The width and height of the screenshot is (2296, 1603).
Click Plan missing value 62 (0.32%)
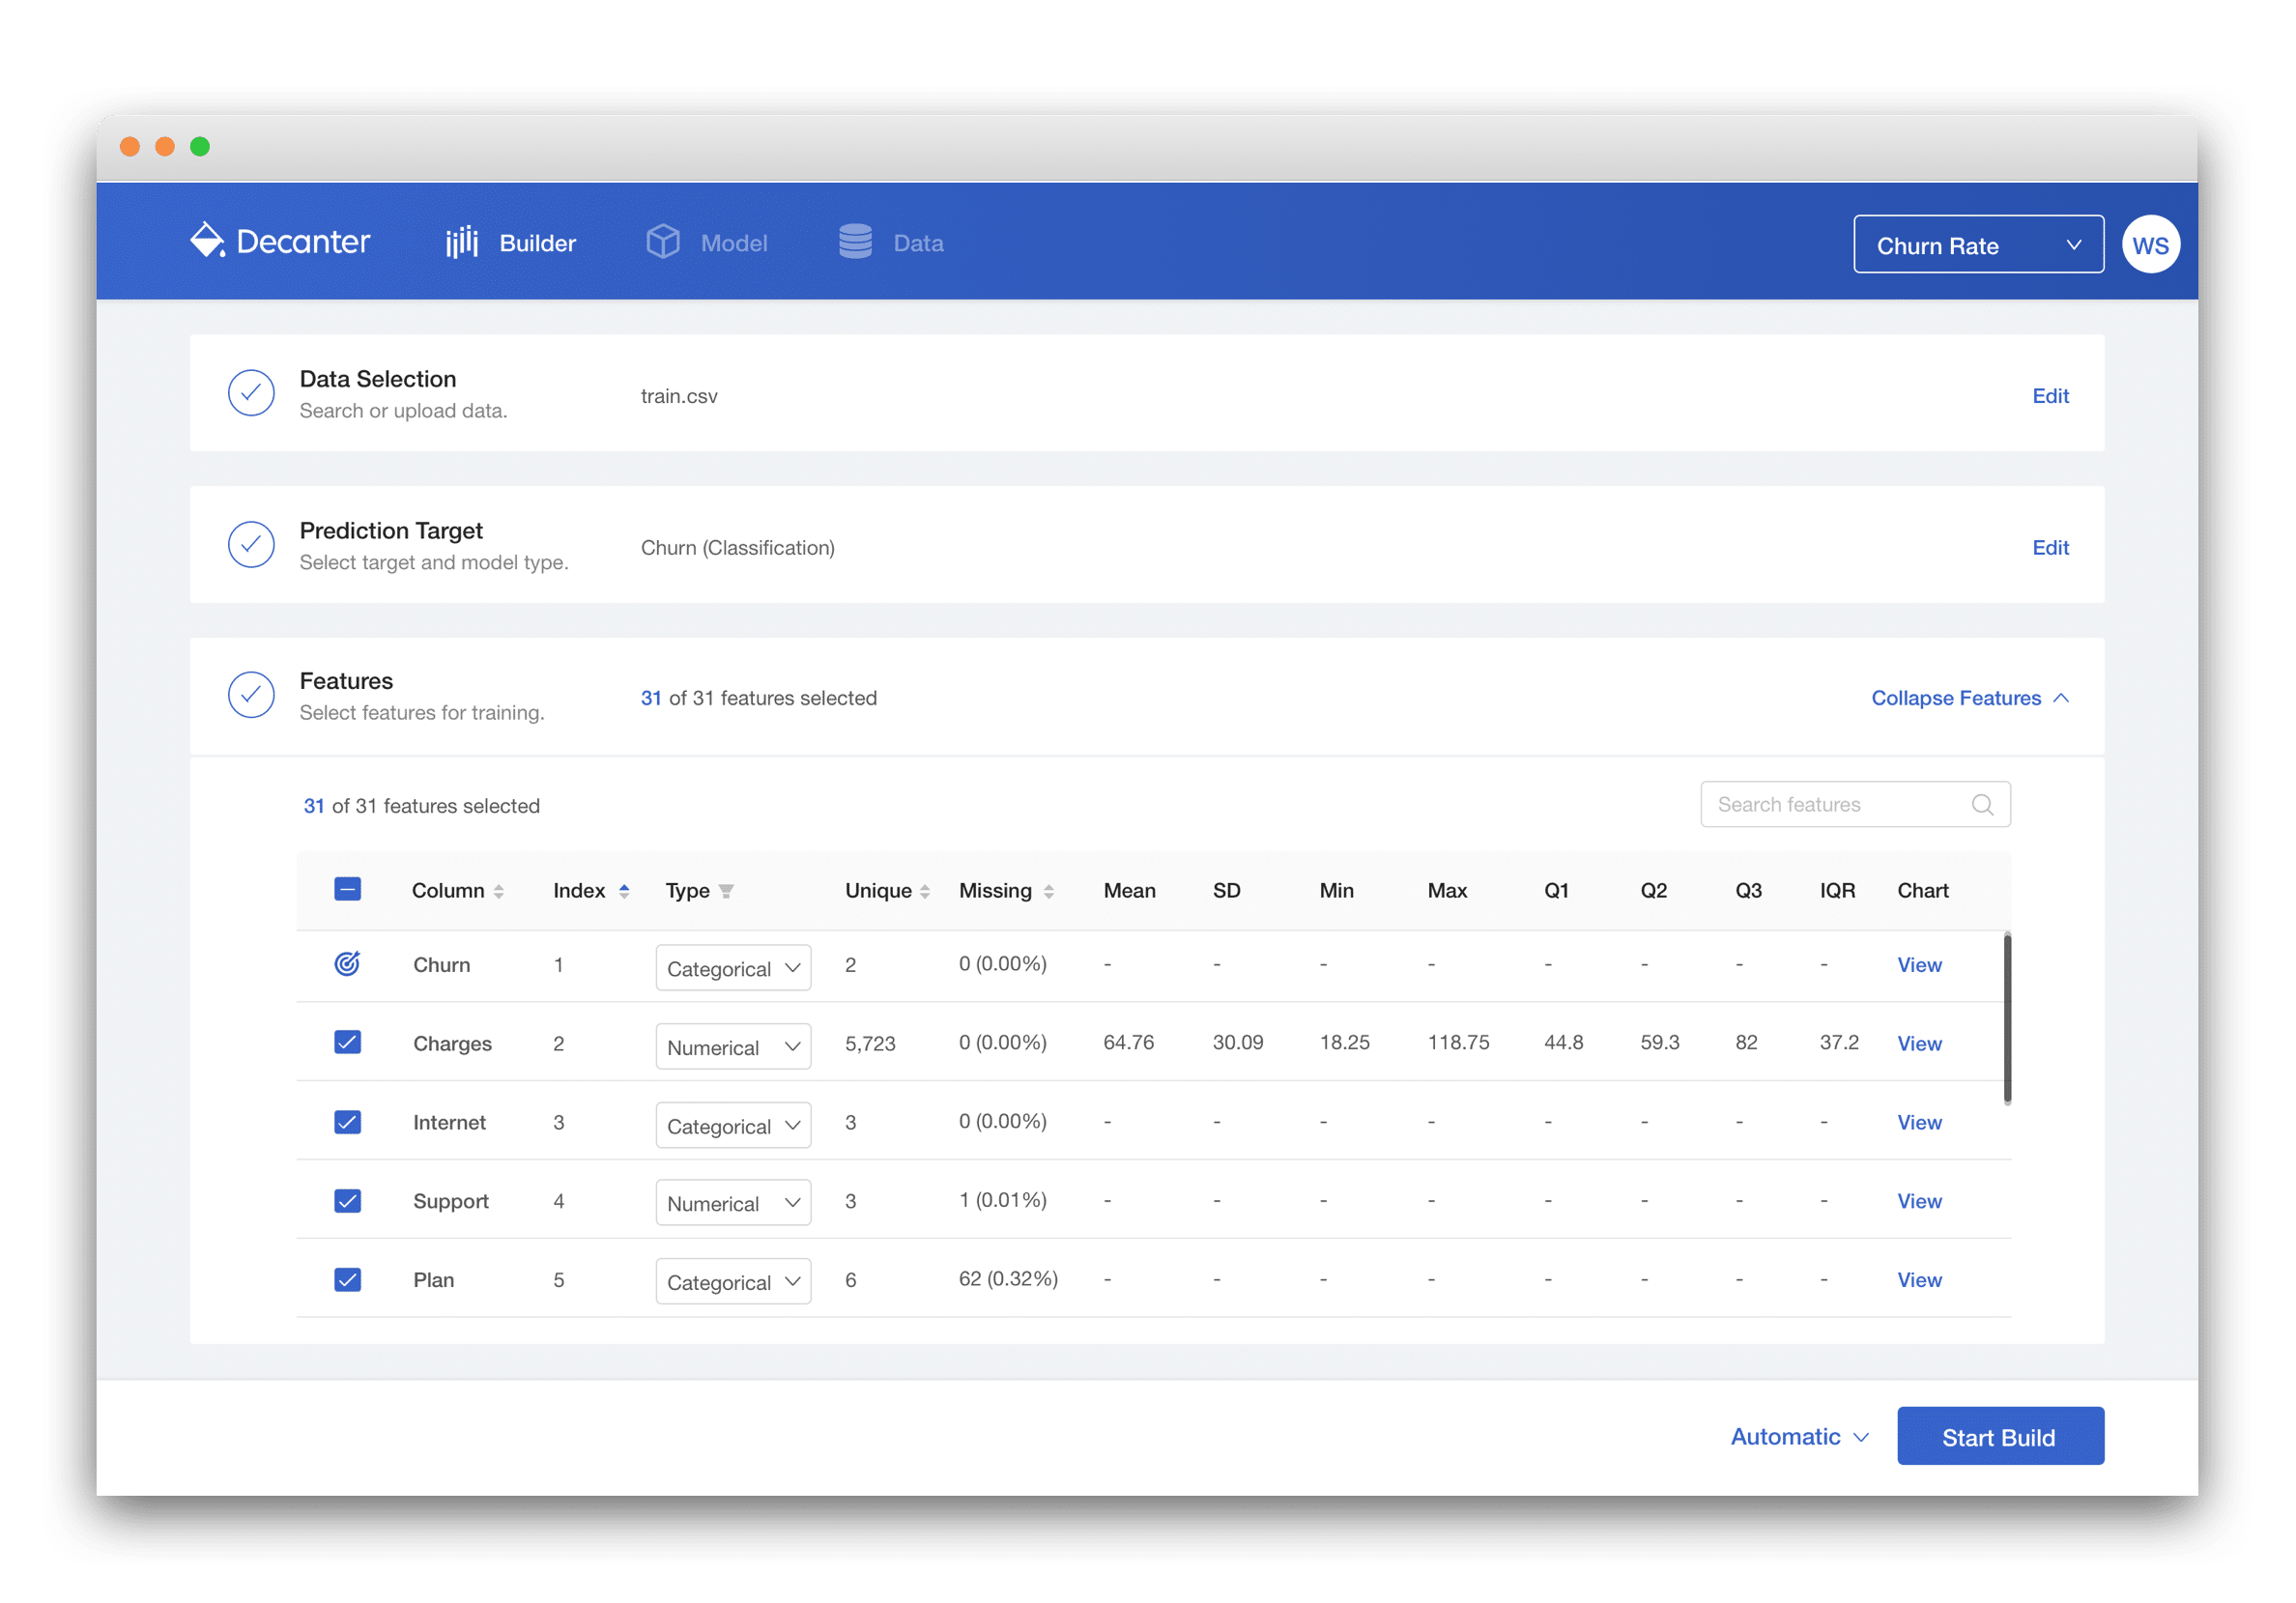[x=1008, y=1279]
